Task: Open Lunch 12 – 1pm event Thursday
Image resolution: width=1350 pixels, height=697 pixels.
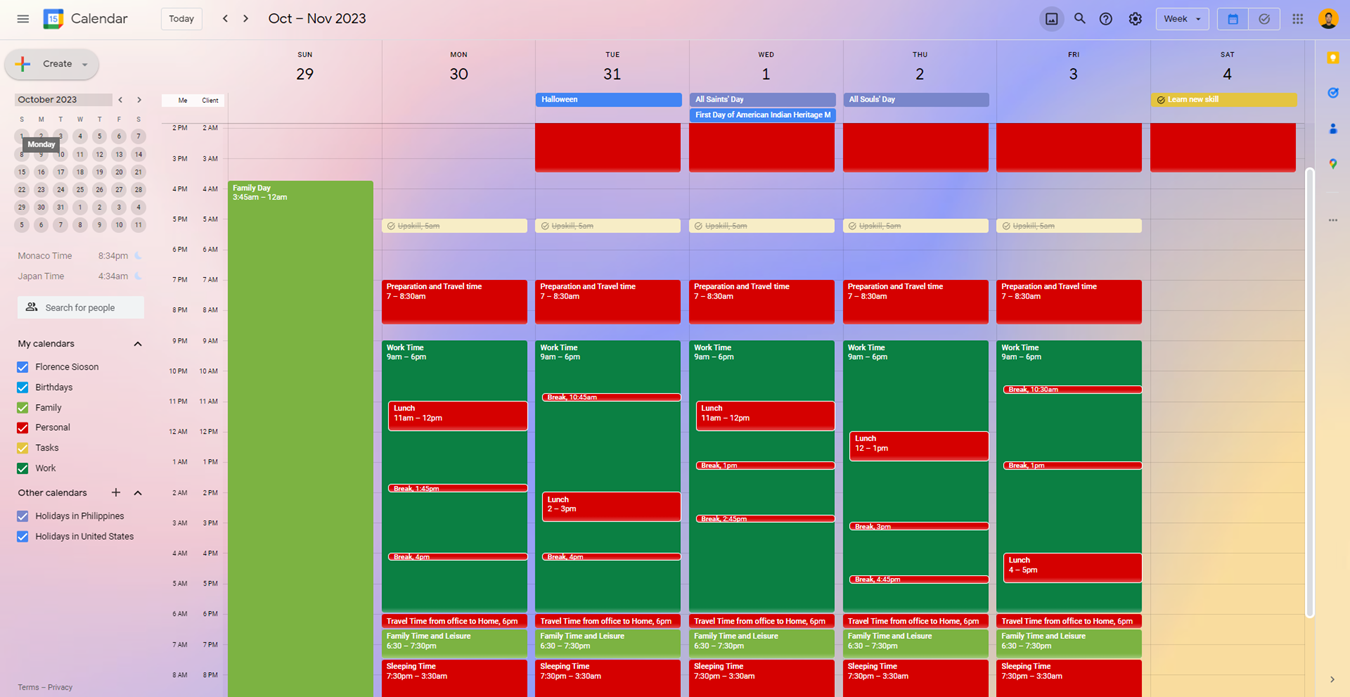Action: (x=919, y=445)
